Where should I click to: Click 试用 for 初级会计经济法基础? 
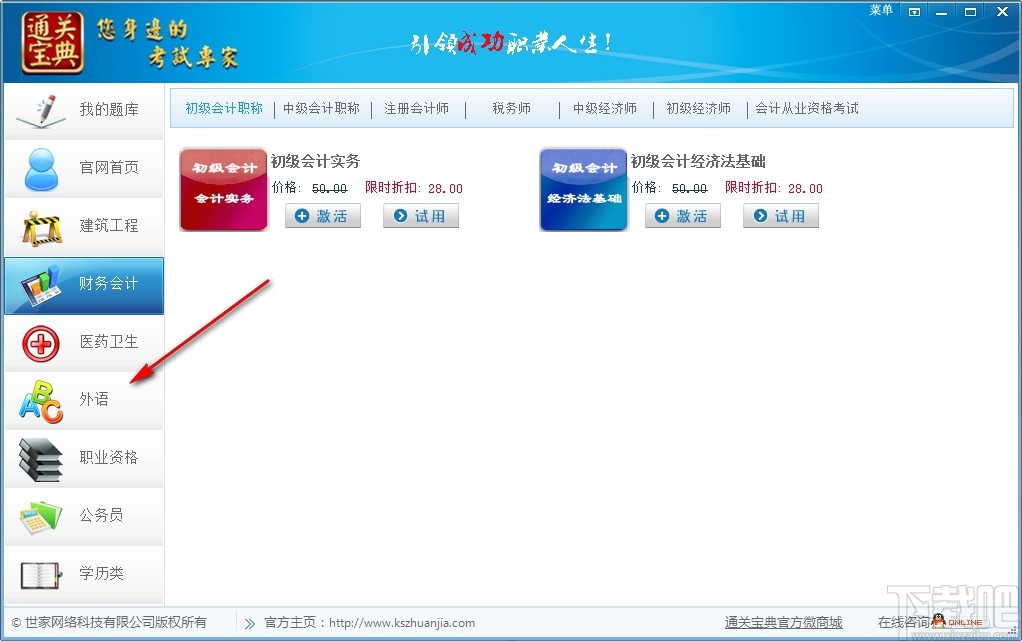point(781,214)
